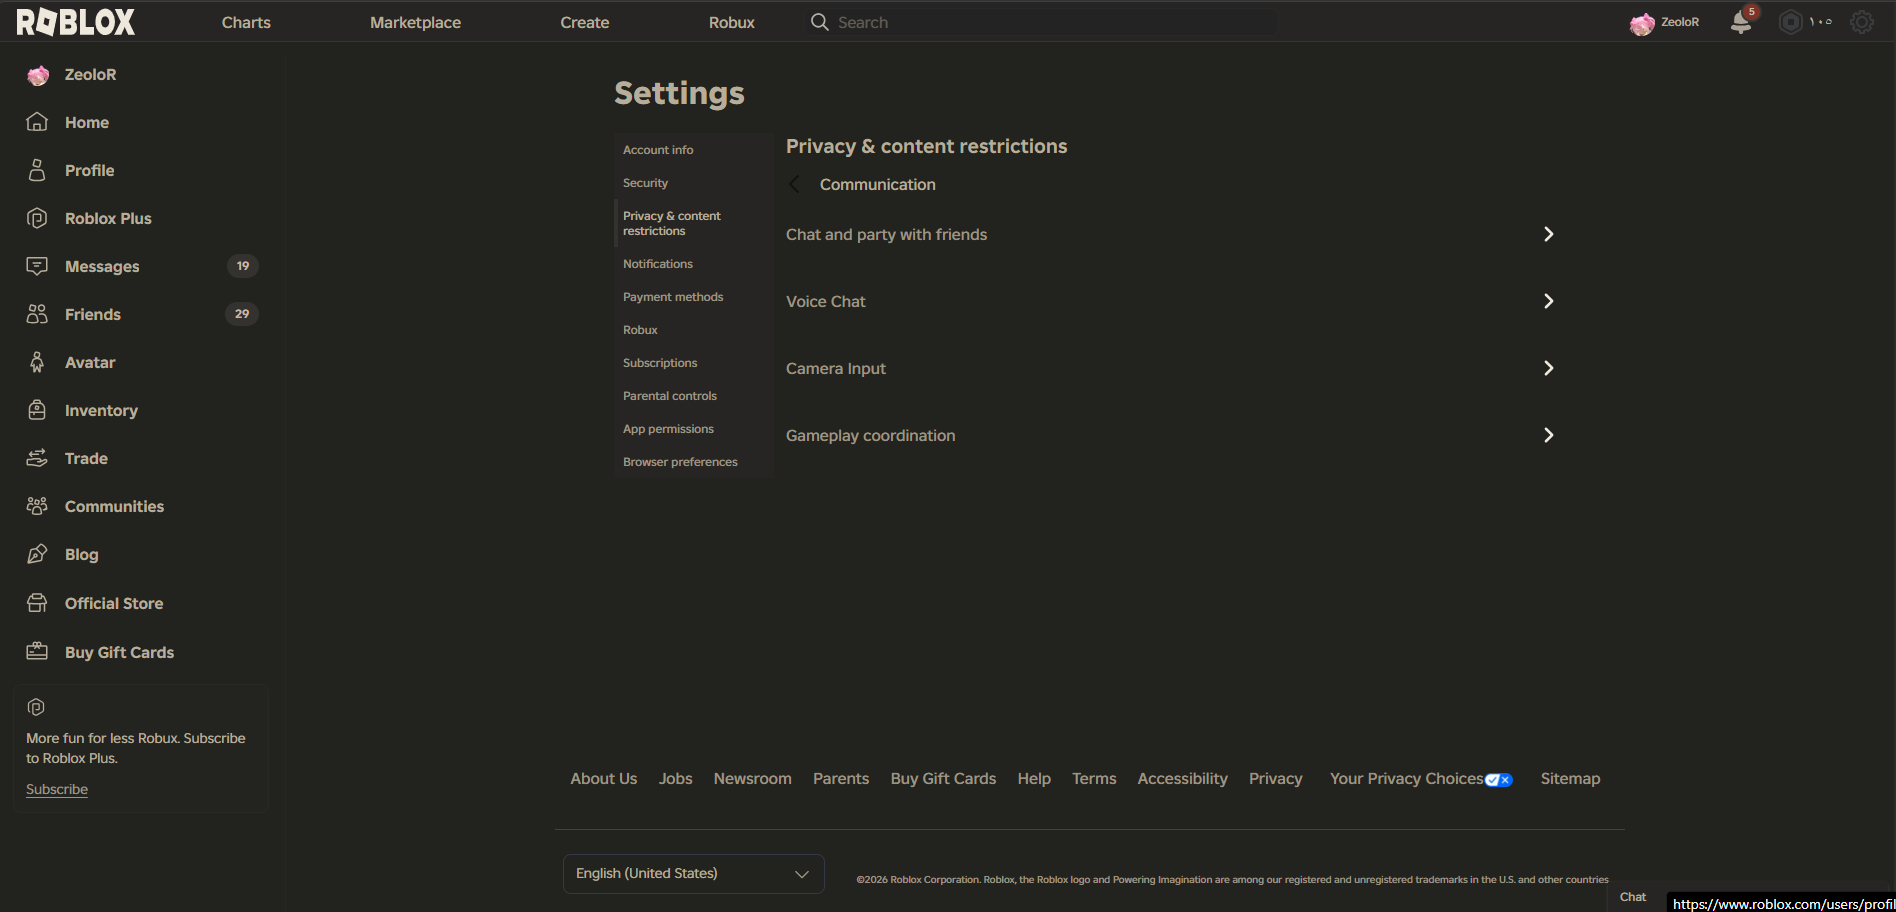Click the Roblox Plus sidebar icon
1896x912 pixels.
click(x=37, y=218)
